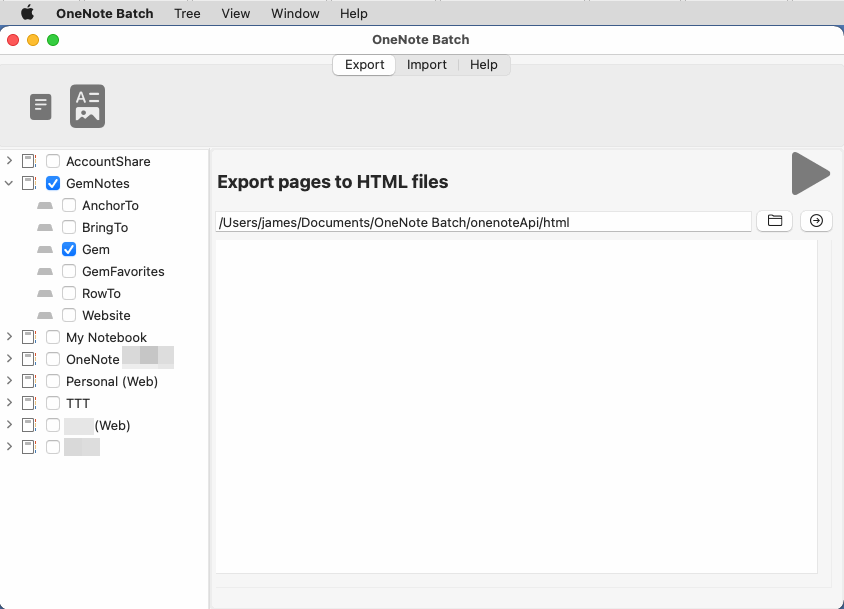The image size is (844, 609).
Task: Expand the OneNote notebook node
Action: (9, 359)
